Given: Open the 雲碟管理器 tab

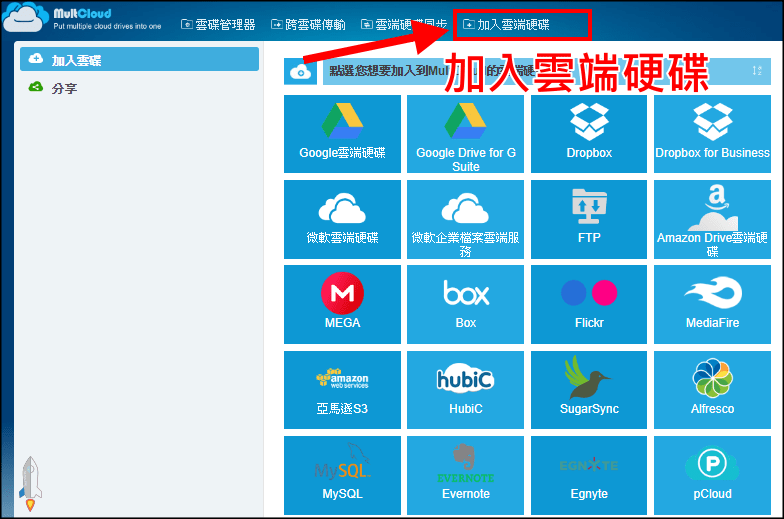Looking at the screenshot, I should pyautogui.click(x=218, y=24).
